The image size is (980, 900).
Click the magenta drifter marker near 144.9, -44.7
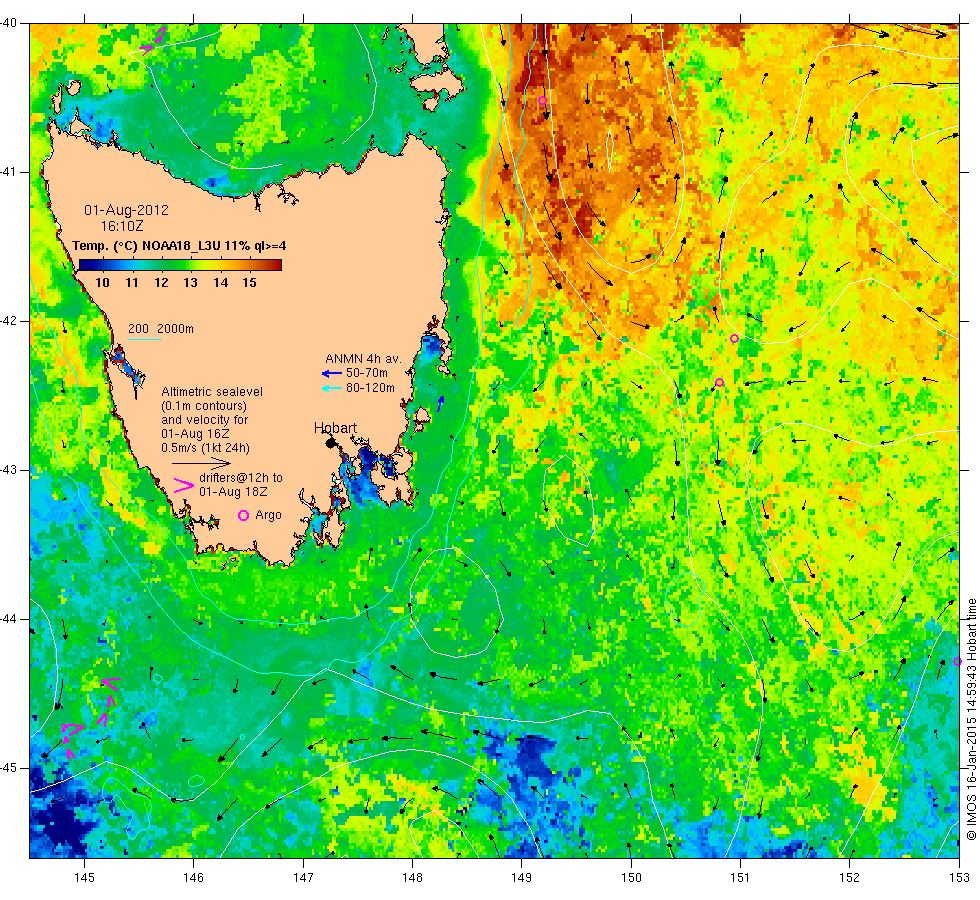72,728
